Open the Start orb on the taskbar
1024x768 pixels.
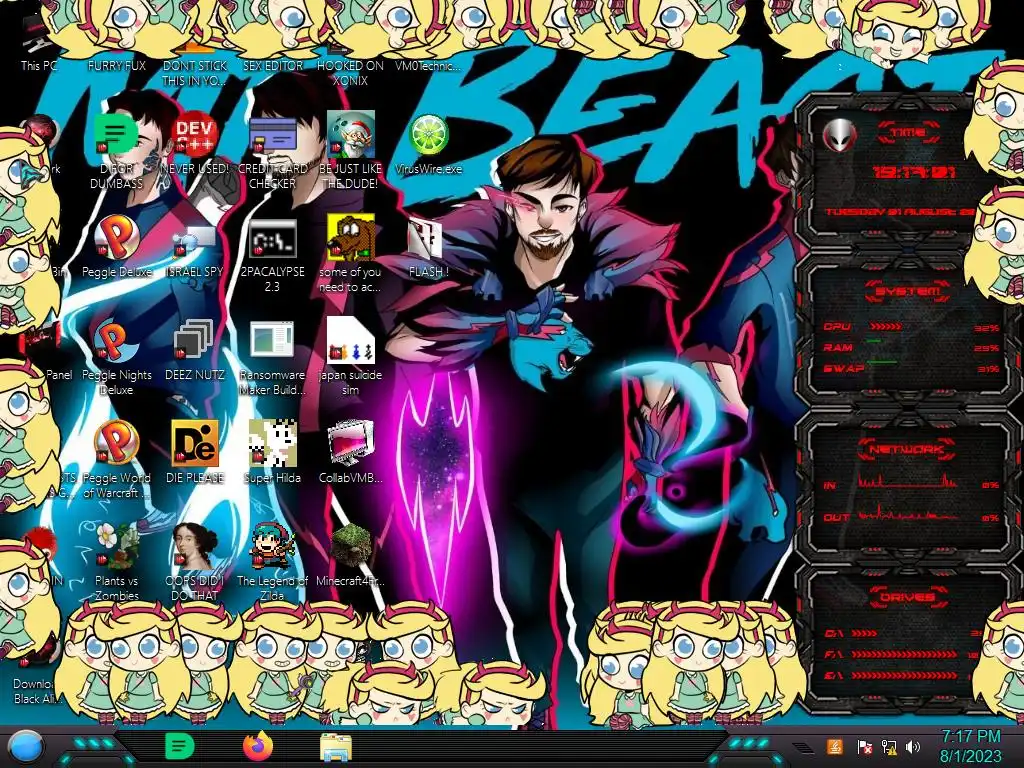click(25, 746)
